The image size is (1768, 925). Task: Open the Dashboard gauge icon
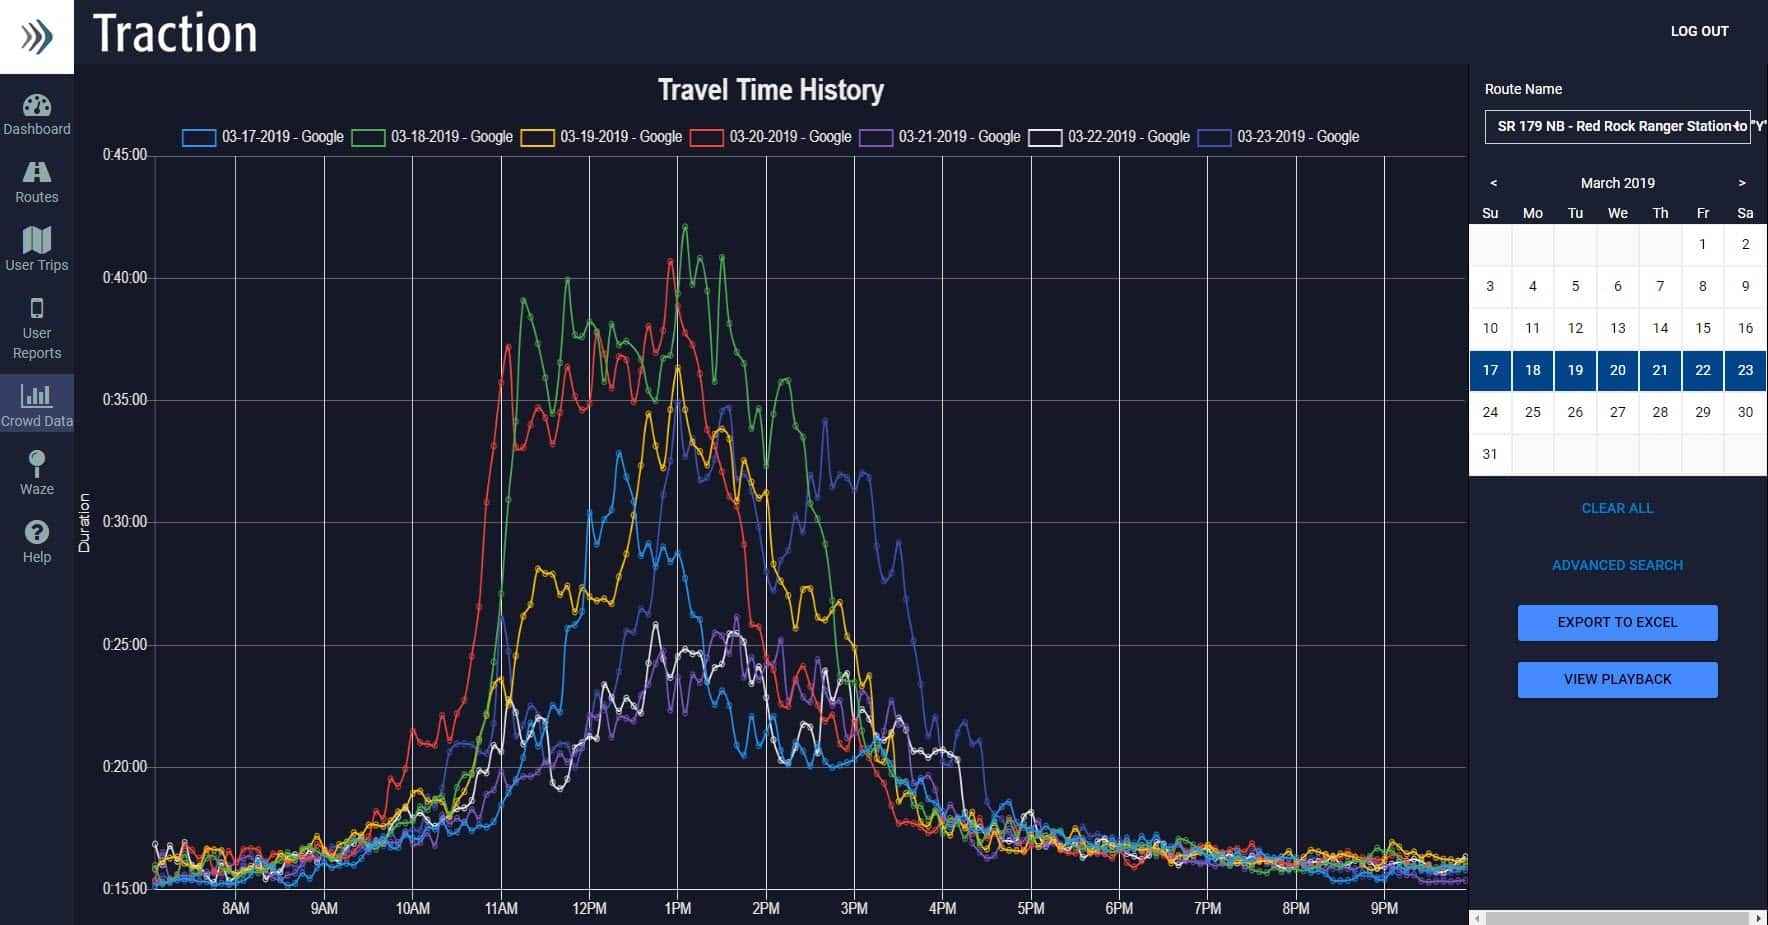pyautogui.click(x=37, y=106)
